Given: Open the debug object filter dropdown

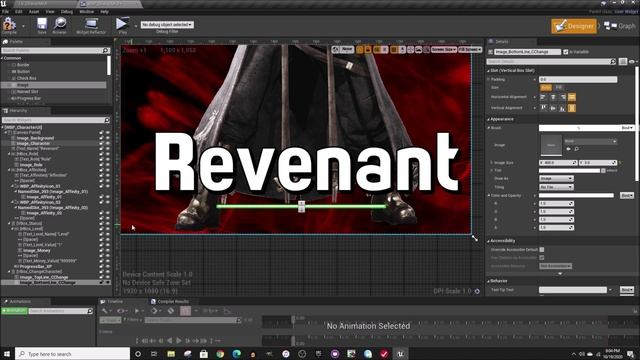Looking at the screenshot, I should (x=167, y=24).
